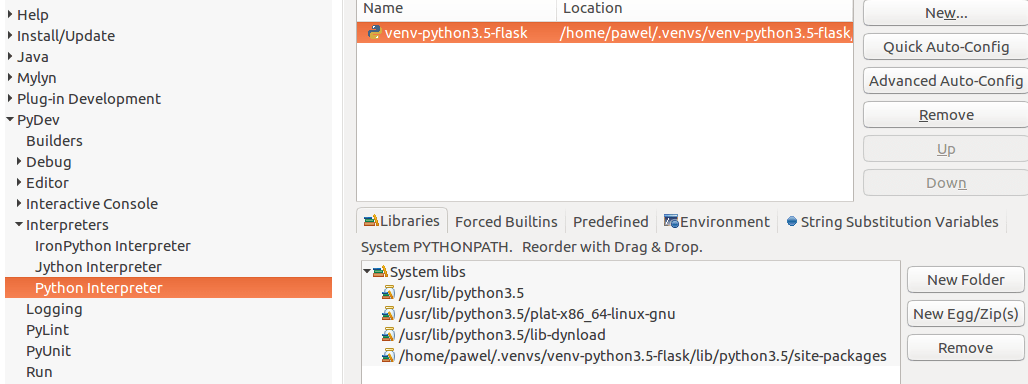
Task: Switch to the Forced Builtins tab
Action: pos(506,221)
